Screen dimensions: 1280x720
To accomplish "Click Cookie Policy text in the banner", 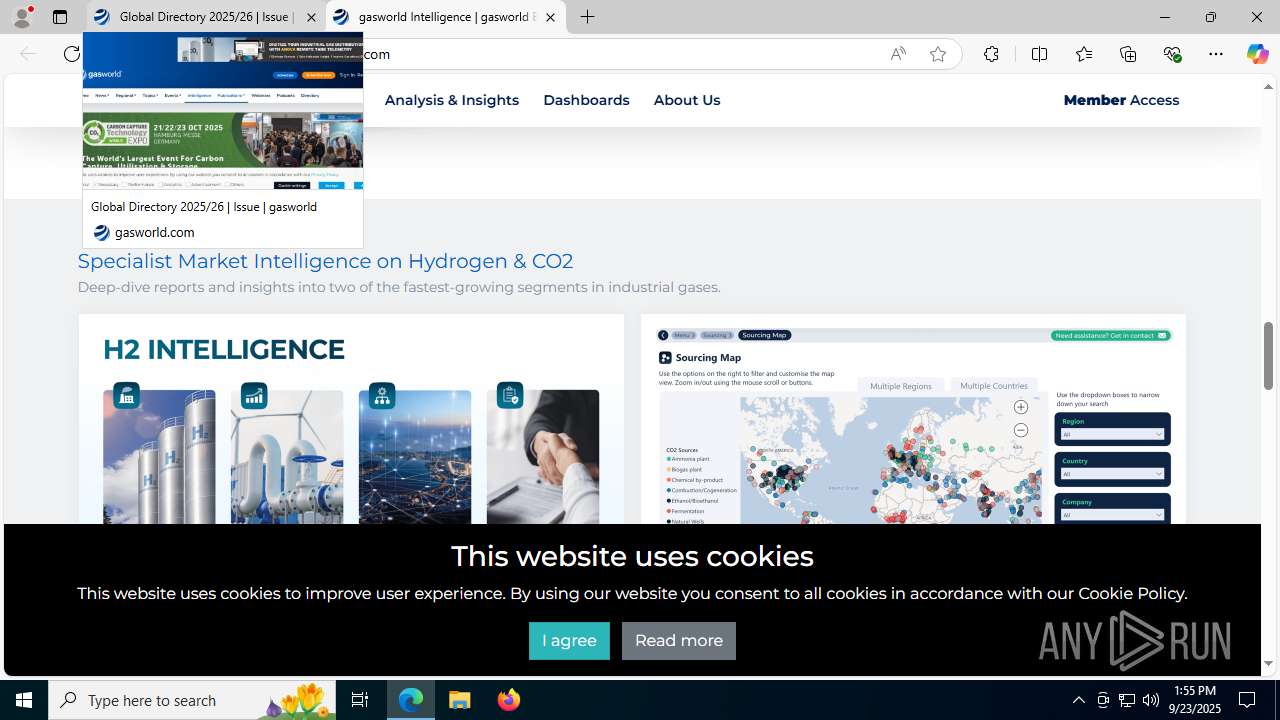I will tap(1130, 593).
